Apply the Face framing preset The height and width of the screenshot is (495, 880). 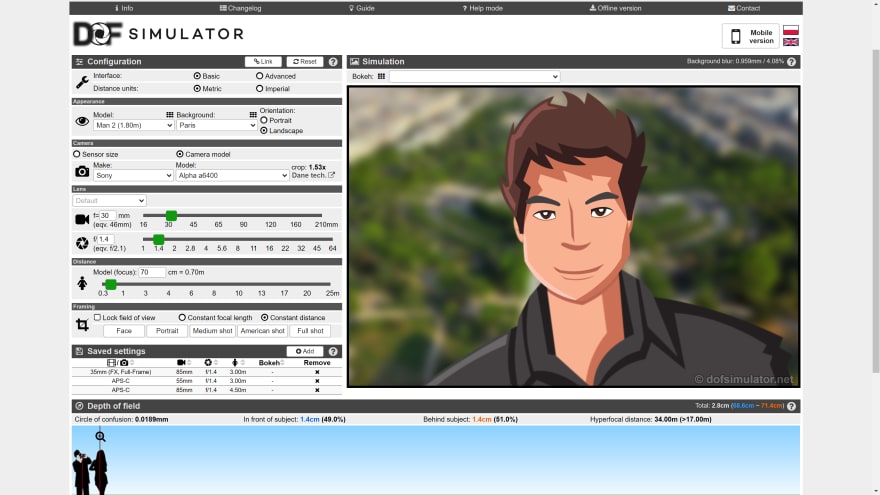tap(124, 331)
